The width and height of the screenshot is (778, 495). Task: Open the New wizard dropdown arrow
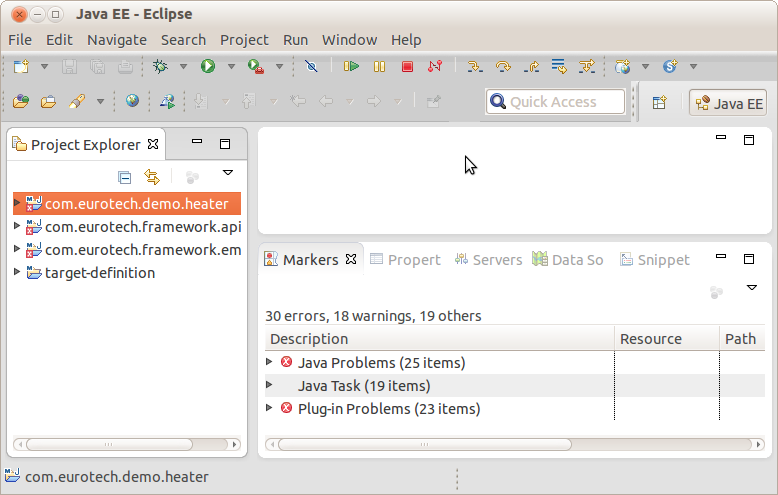[44, 66]
